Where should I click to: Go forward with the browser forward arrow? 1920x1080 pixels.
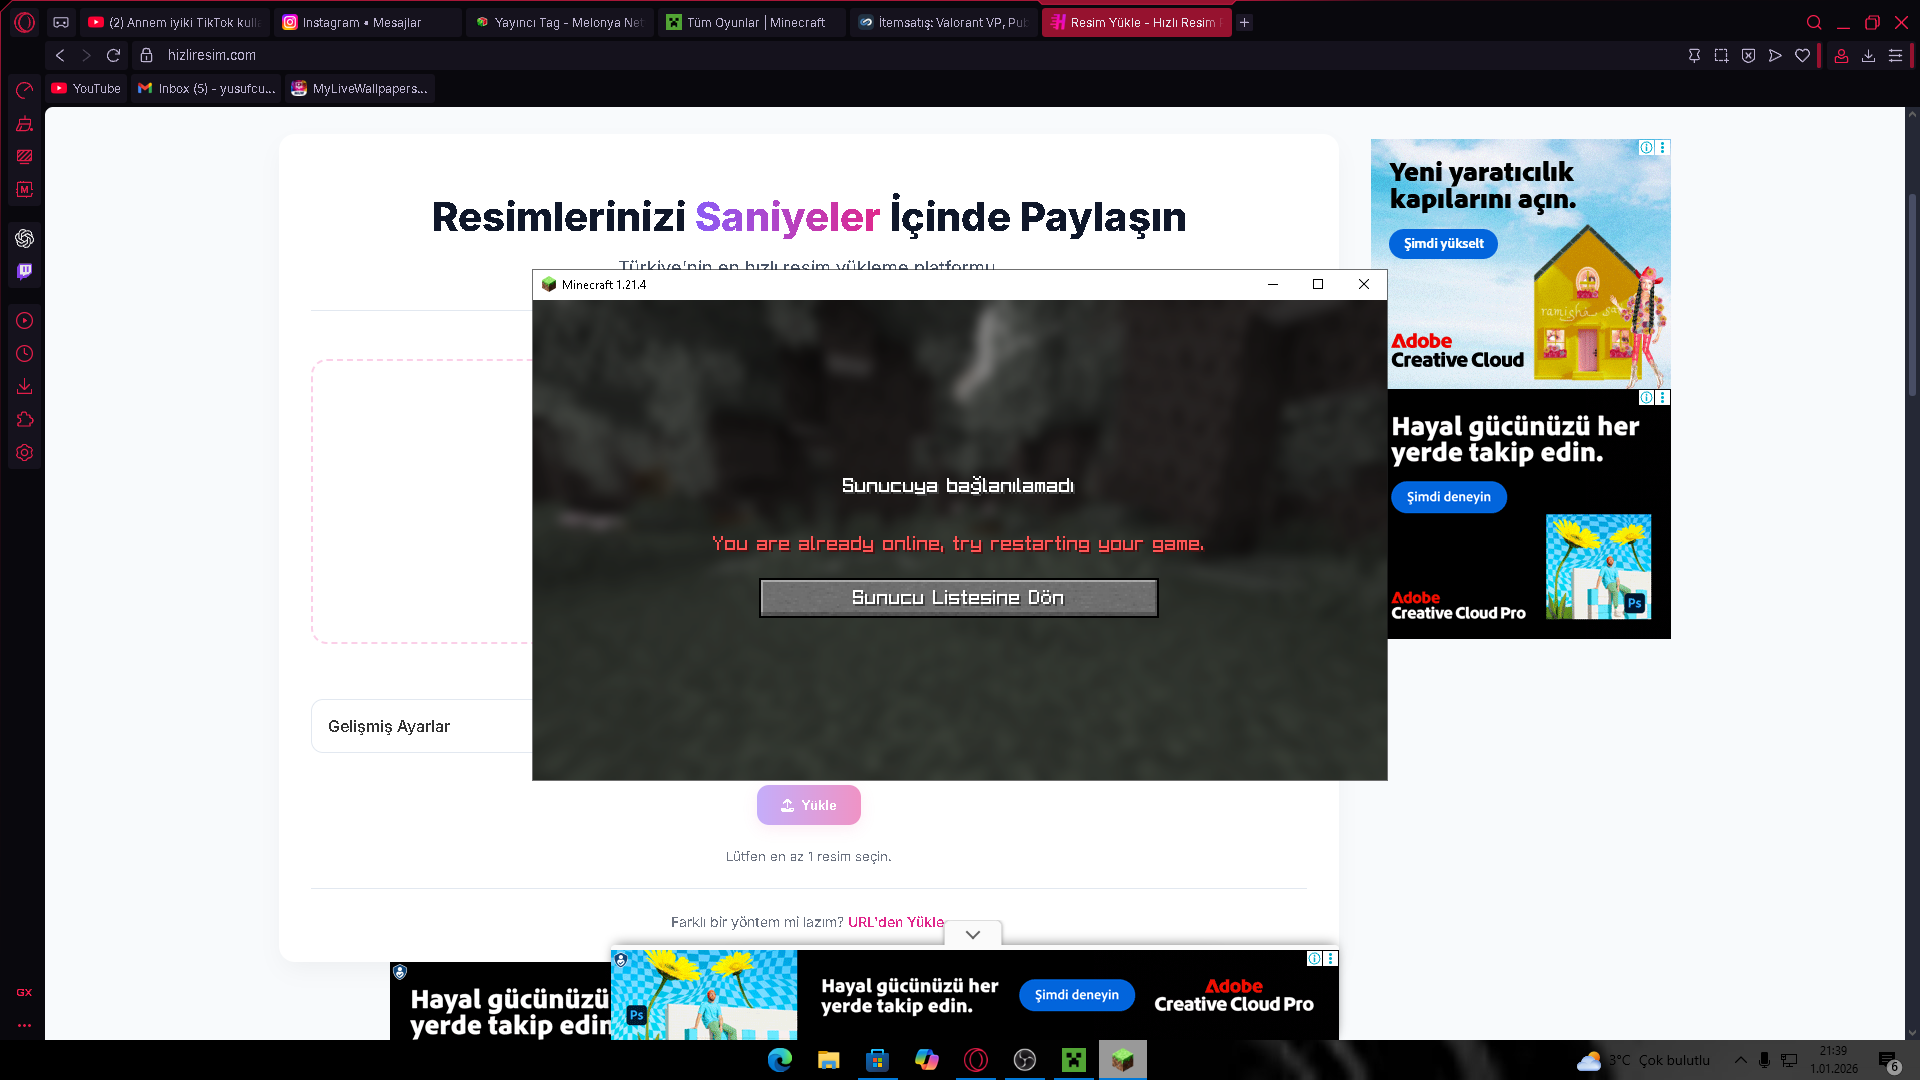pos(86,56)
